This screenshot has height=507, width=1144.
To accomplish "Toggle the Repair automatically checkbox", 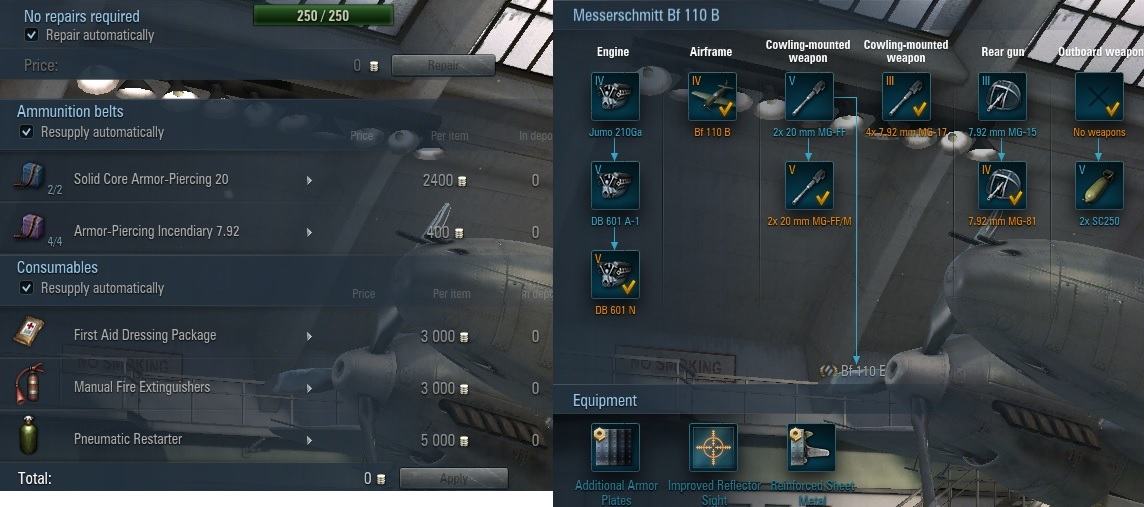I will point(31,35).
